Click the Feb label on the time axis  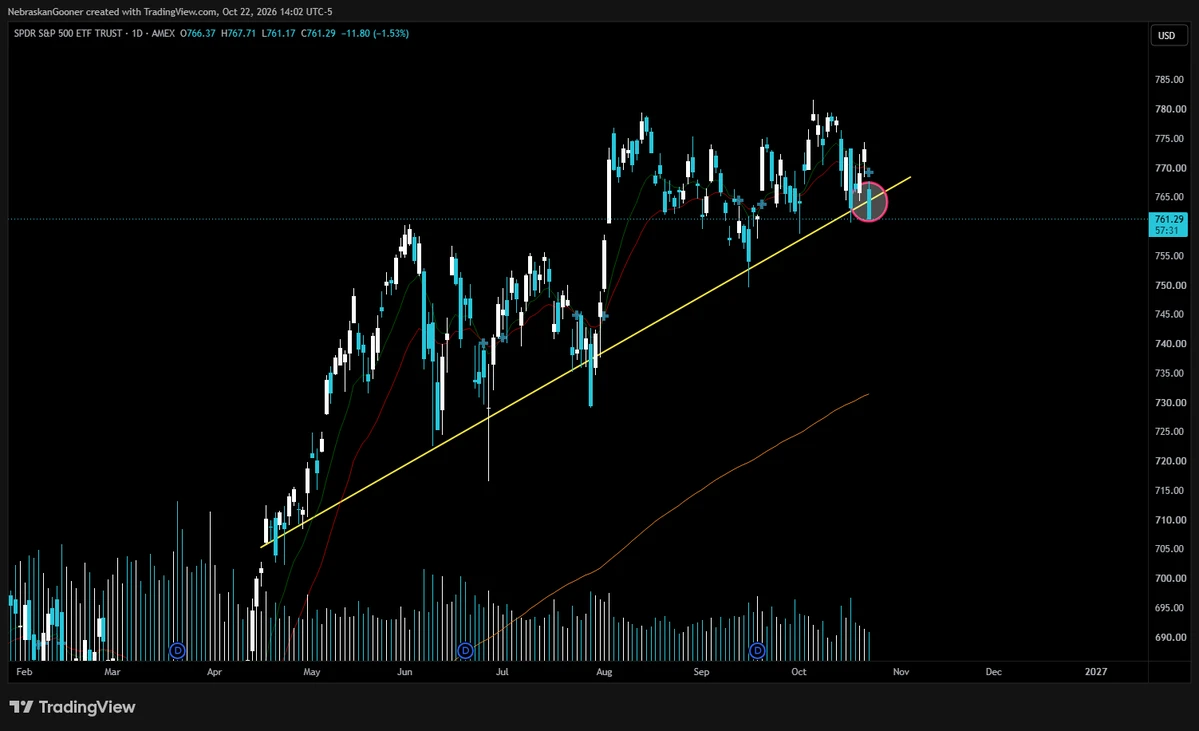pyautogui.click(x=24, y=672)
